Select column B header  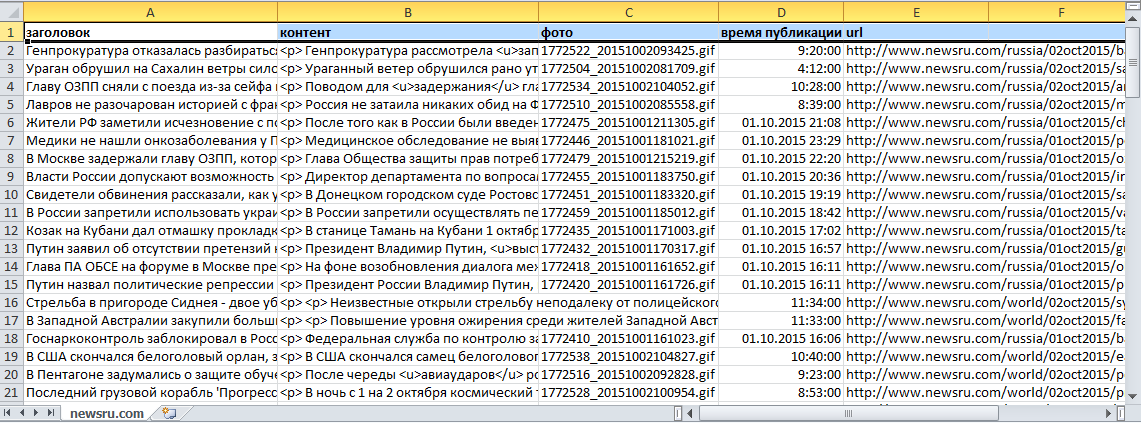(408, 12)
